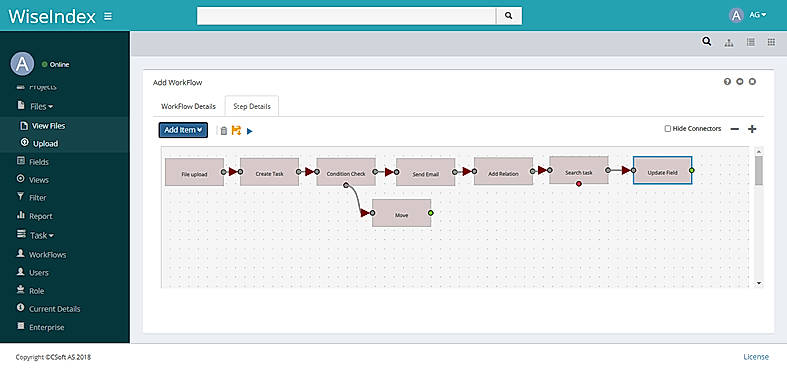Select the Move workflow step
Screen dimensions: 787x368
[402, 213]
